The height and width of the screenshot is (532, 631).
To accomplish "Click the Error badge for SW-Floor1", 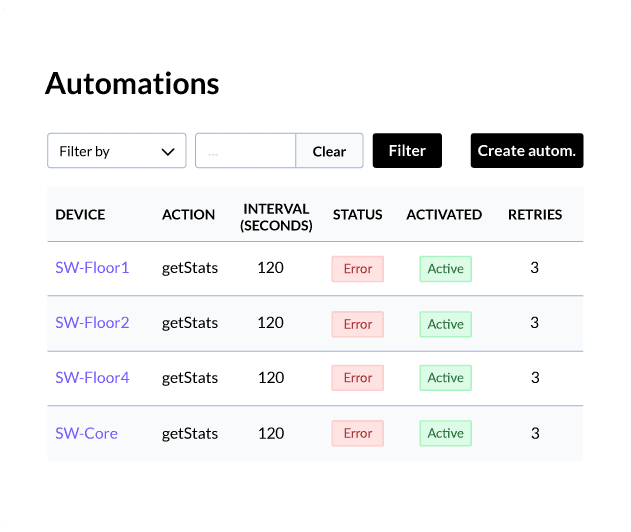I will pos(358,269).
